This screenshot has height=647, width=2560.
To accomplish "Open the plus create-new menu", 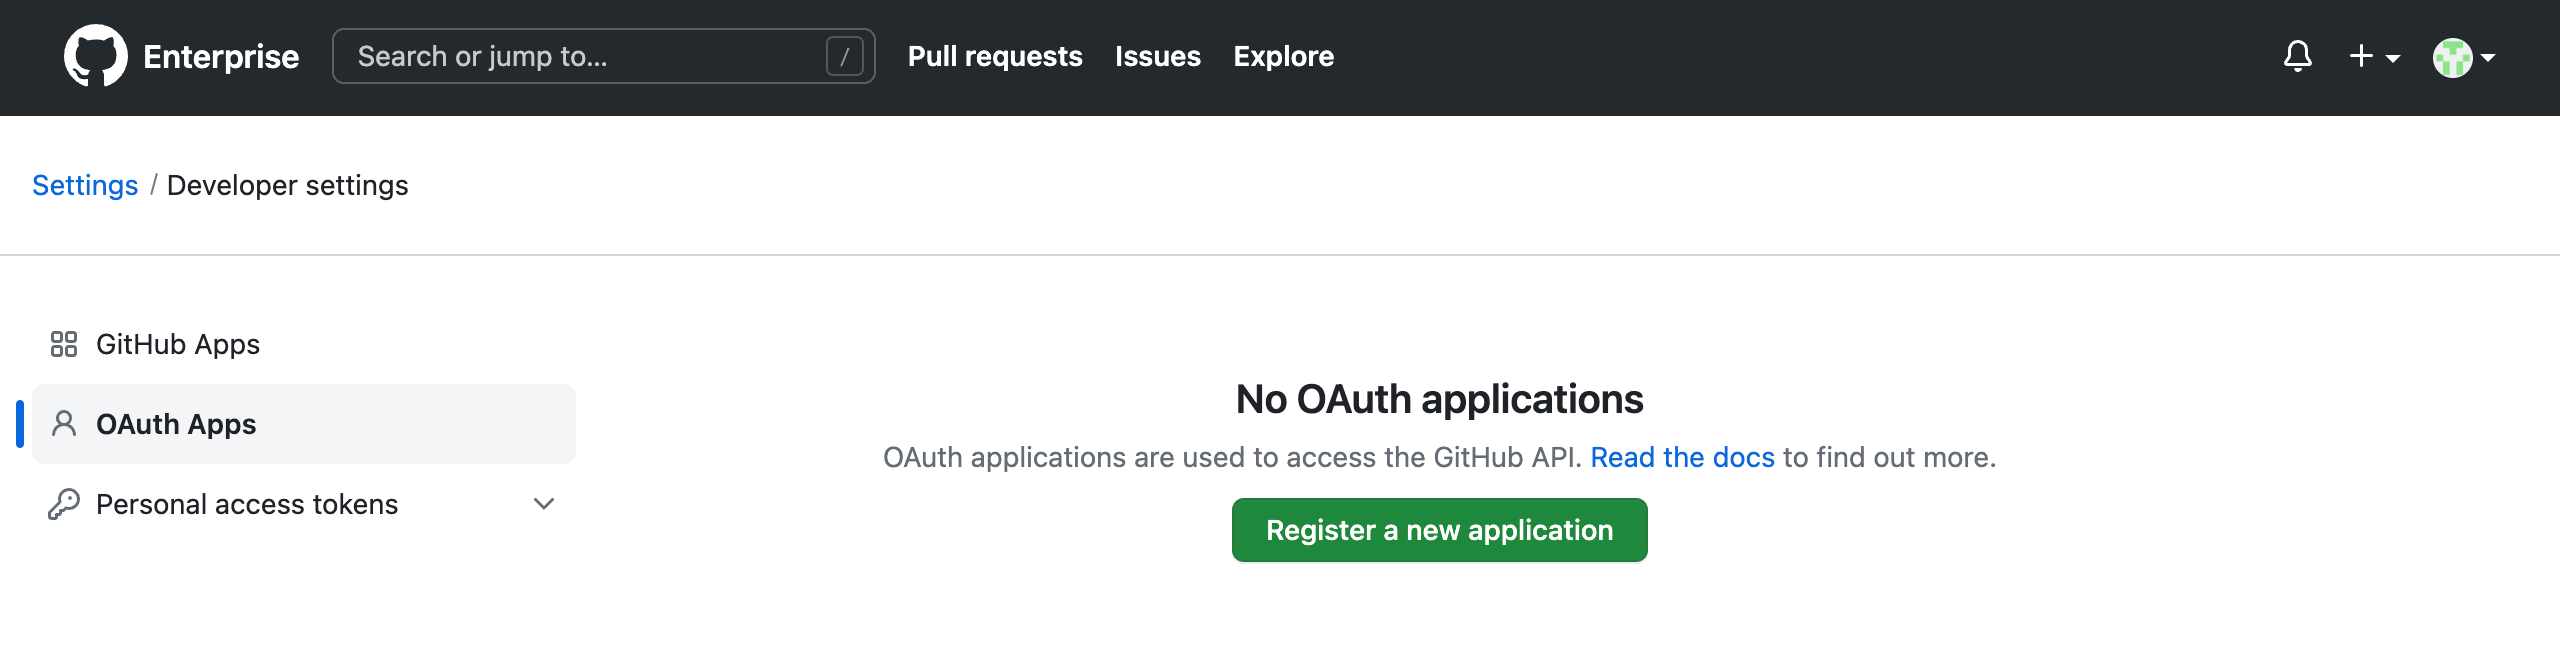I will 2374,57.
